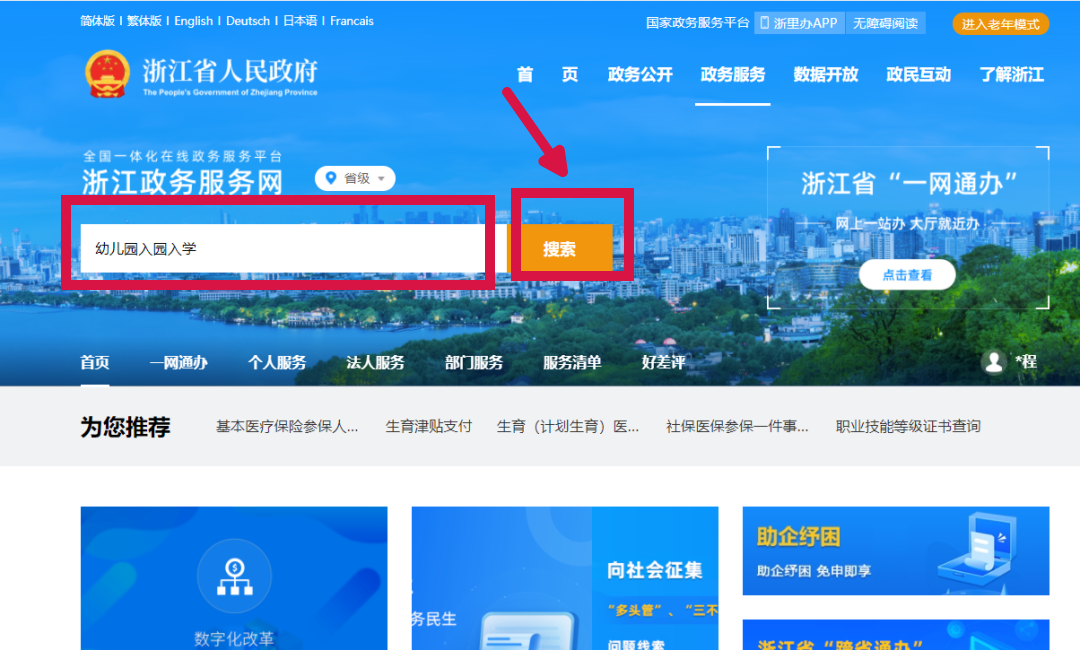Open 国家政务服务平台 link

(x=697, y=23)
